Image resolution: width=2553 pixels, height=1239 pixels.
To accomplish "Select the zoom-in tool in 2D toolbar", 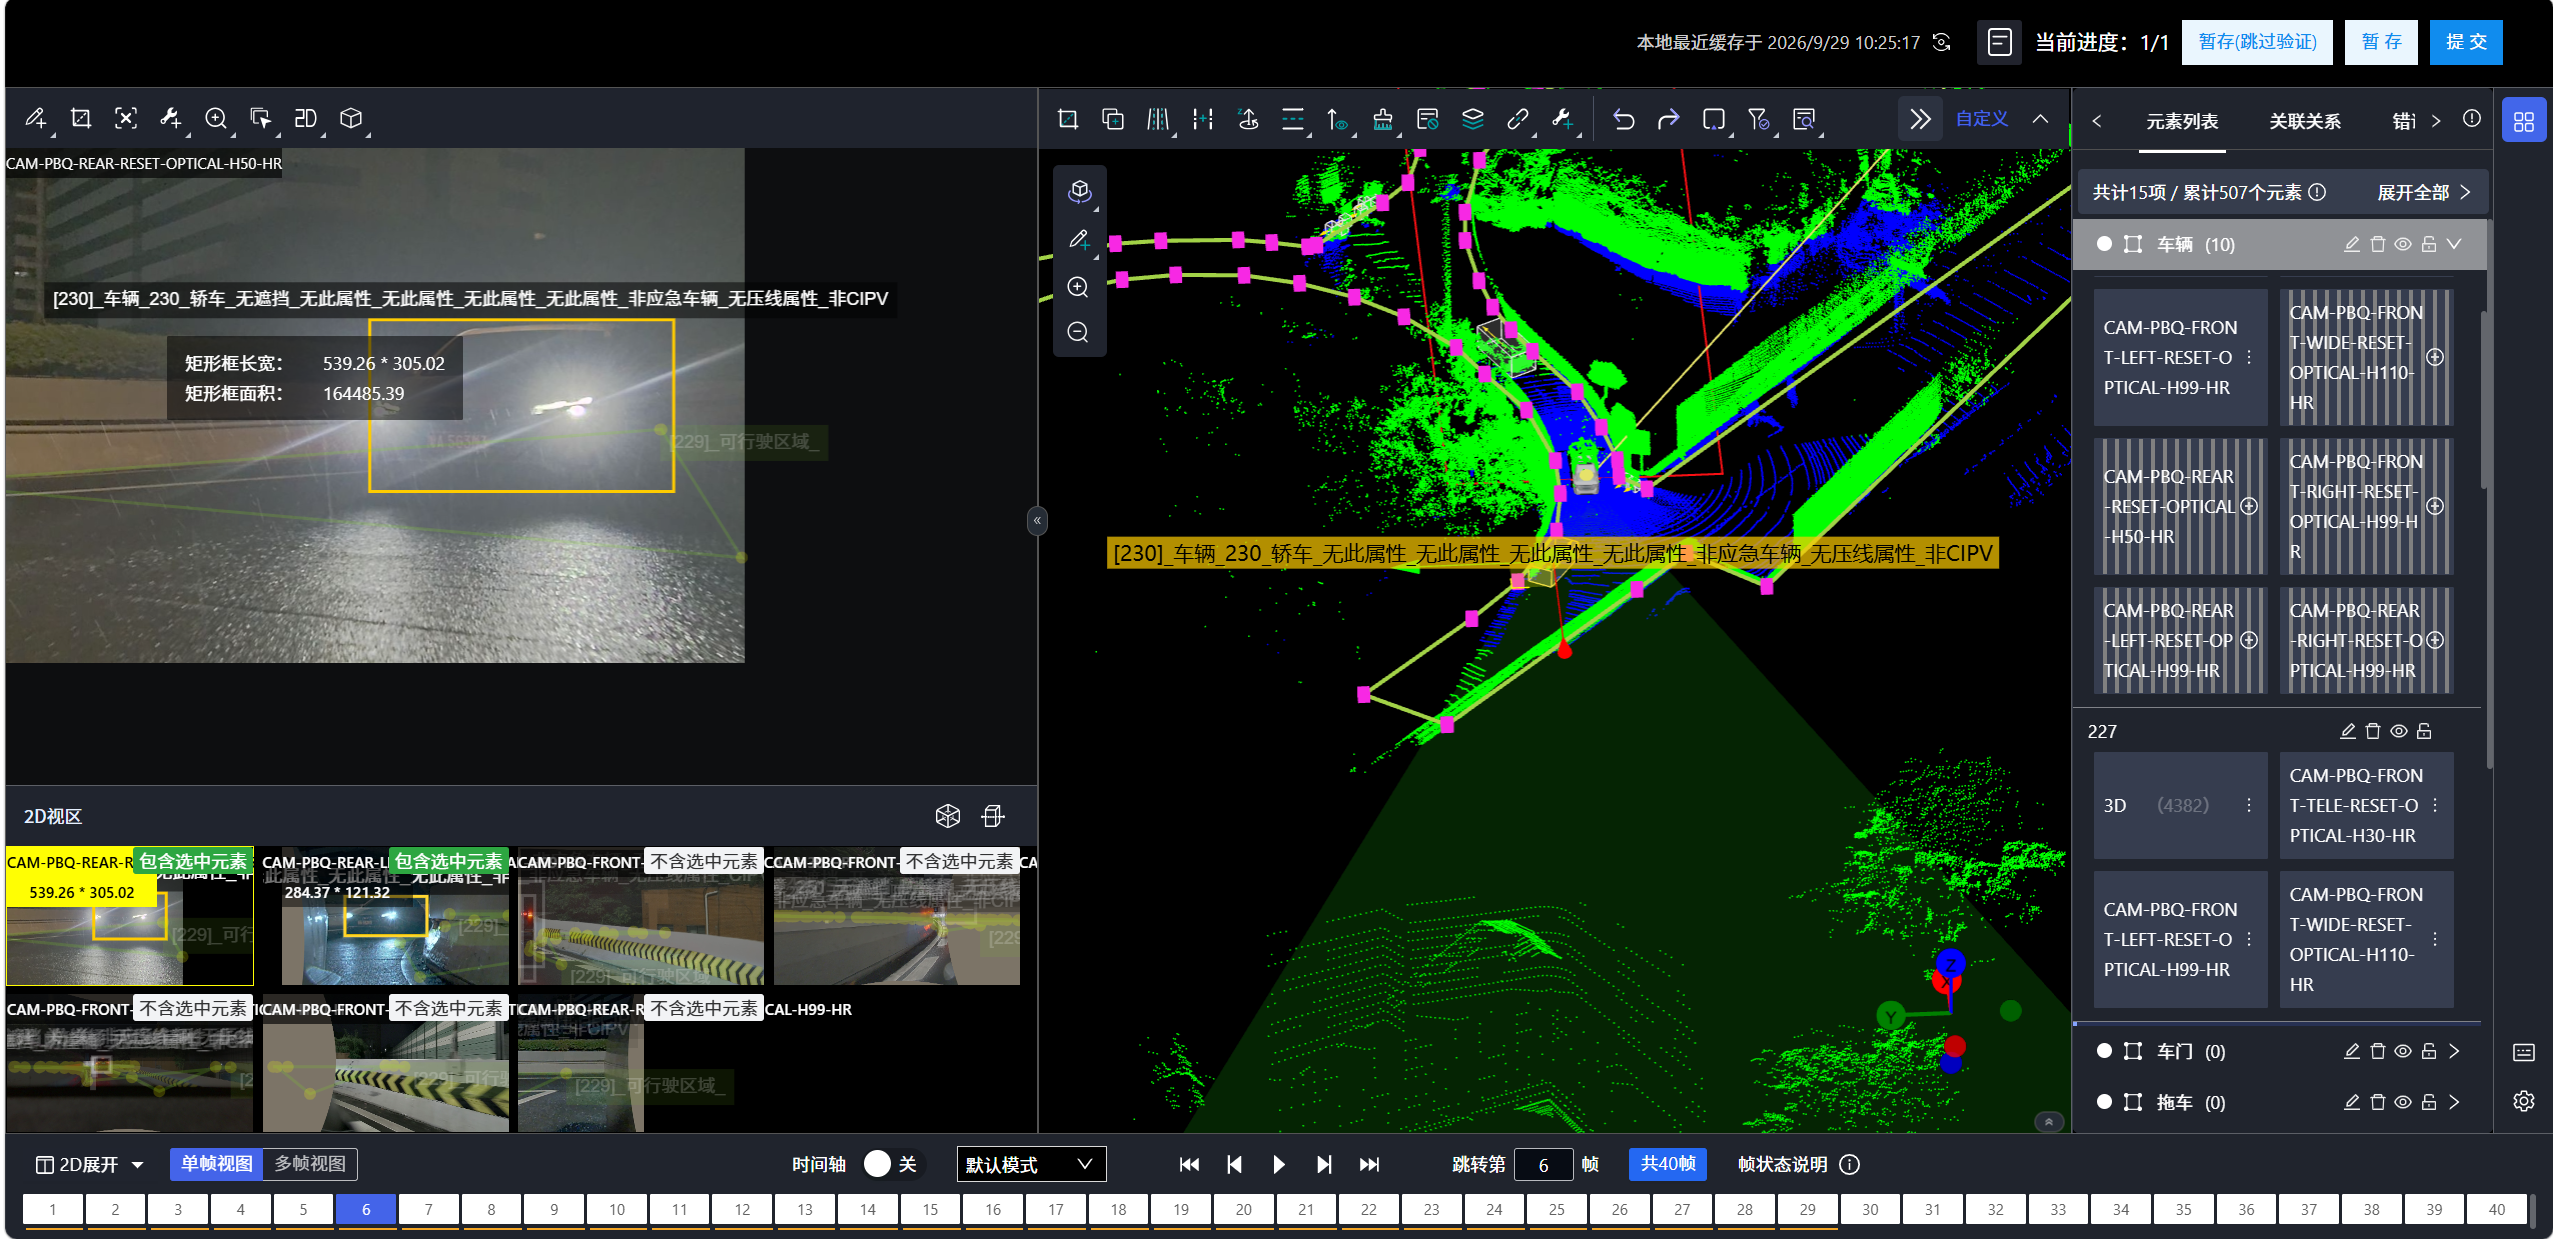I will point(215,119).
